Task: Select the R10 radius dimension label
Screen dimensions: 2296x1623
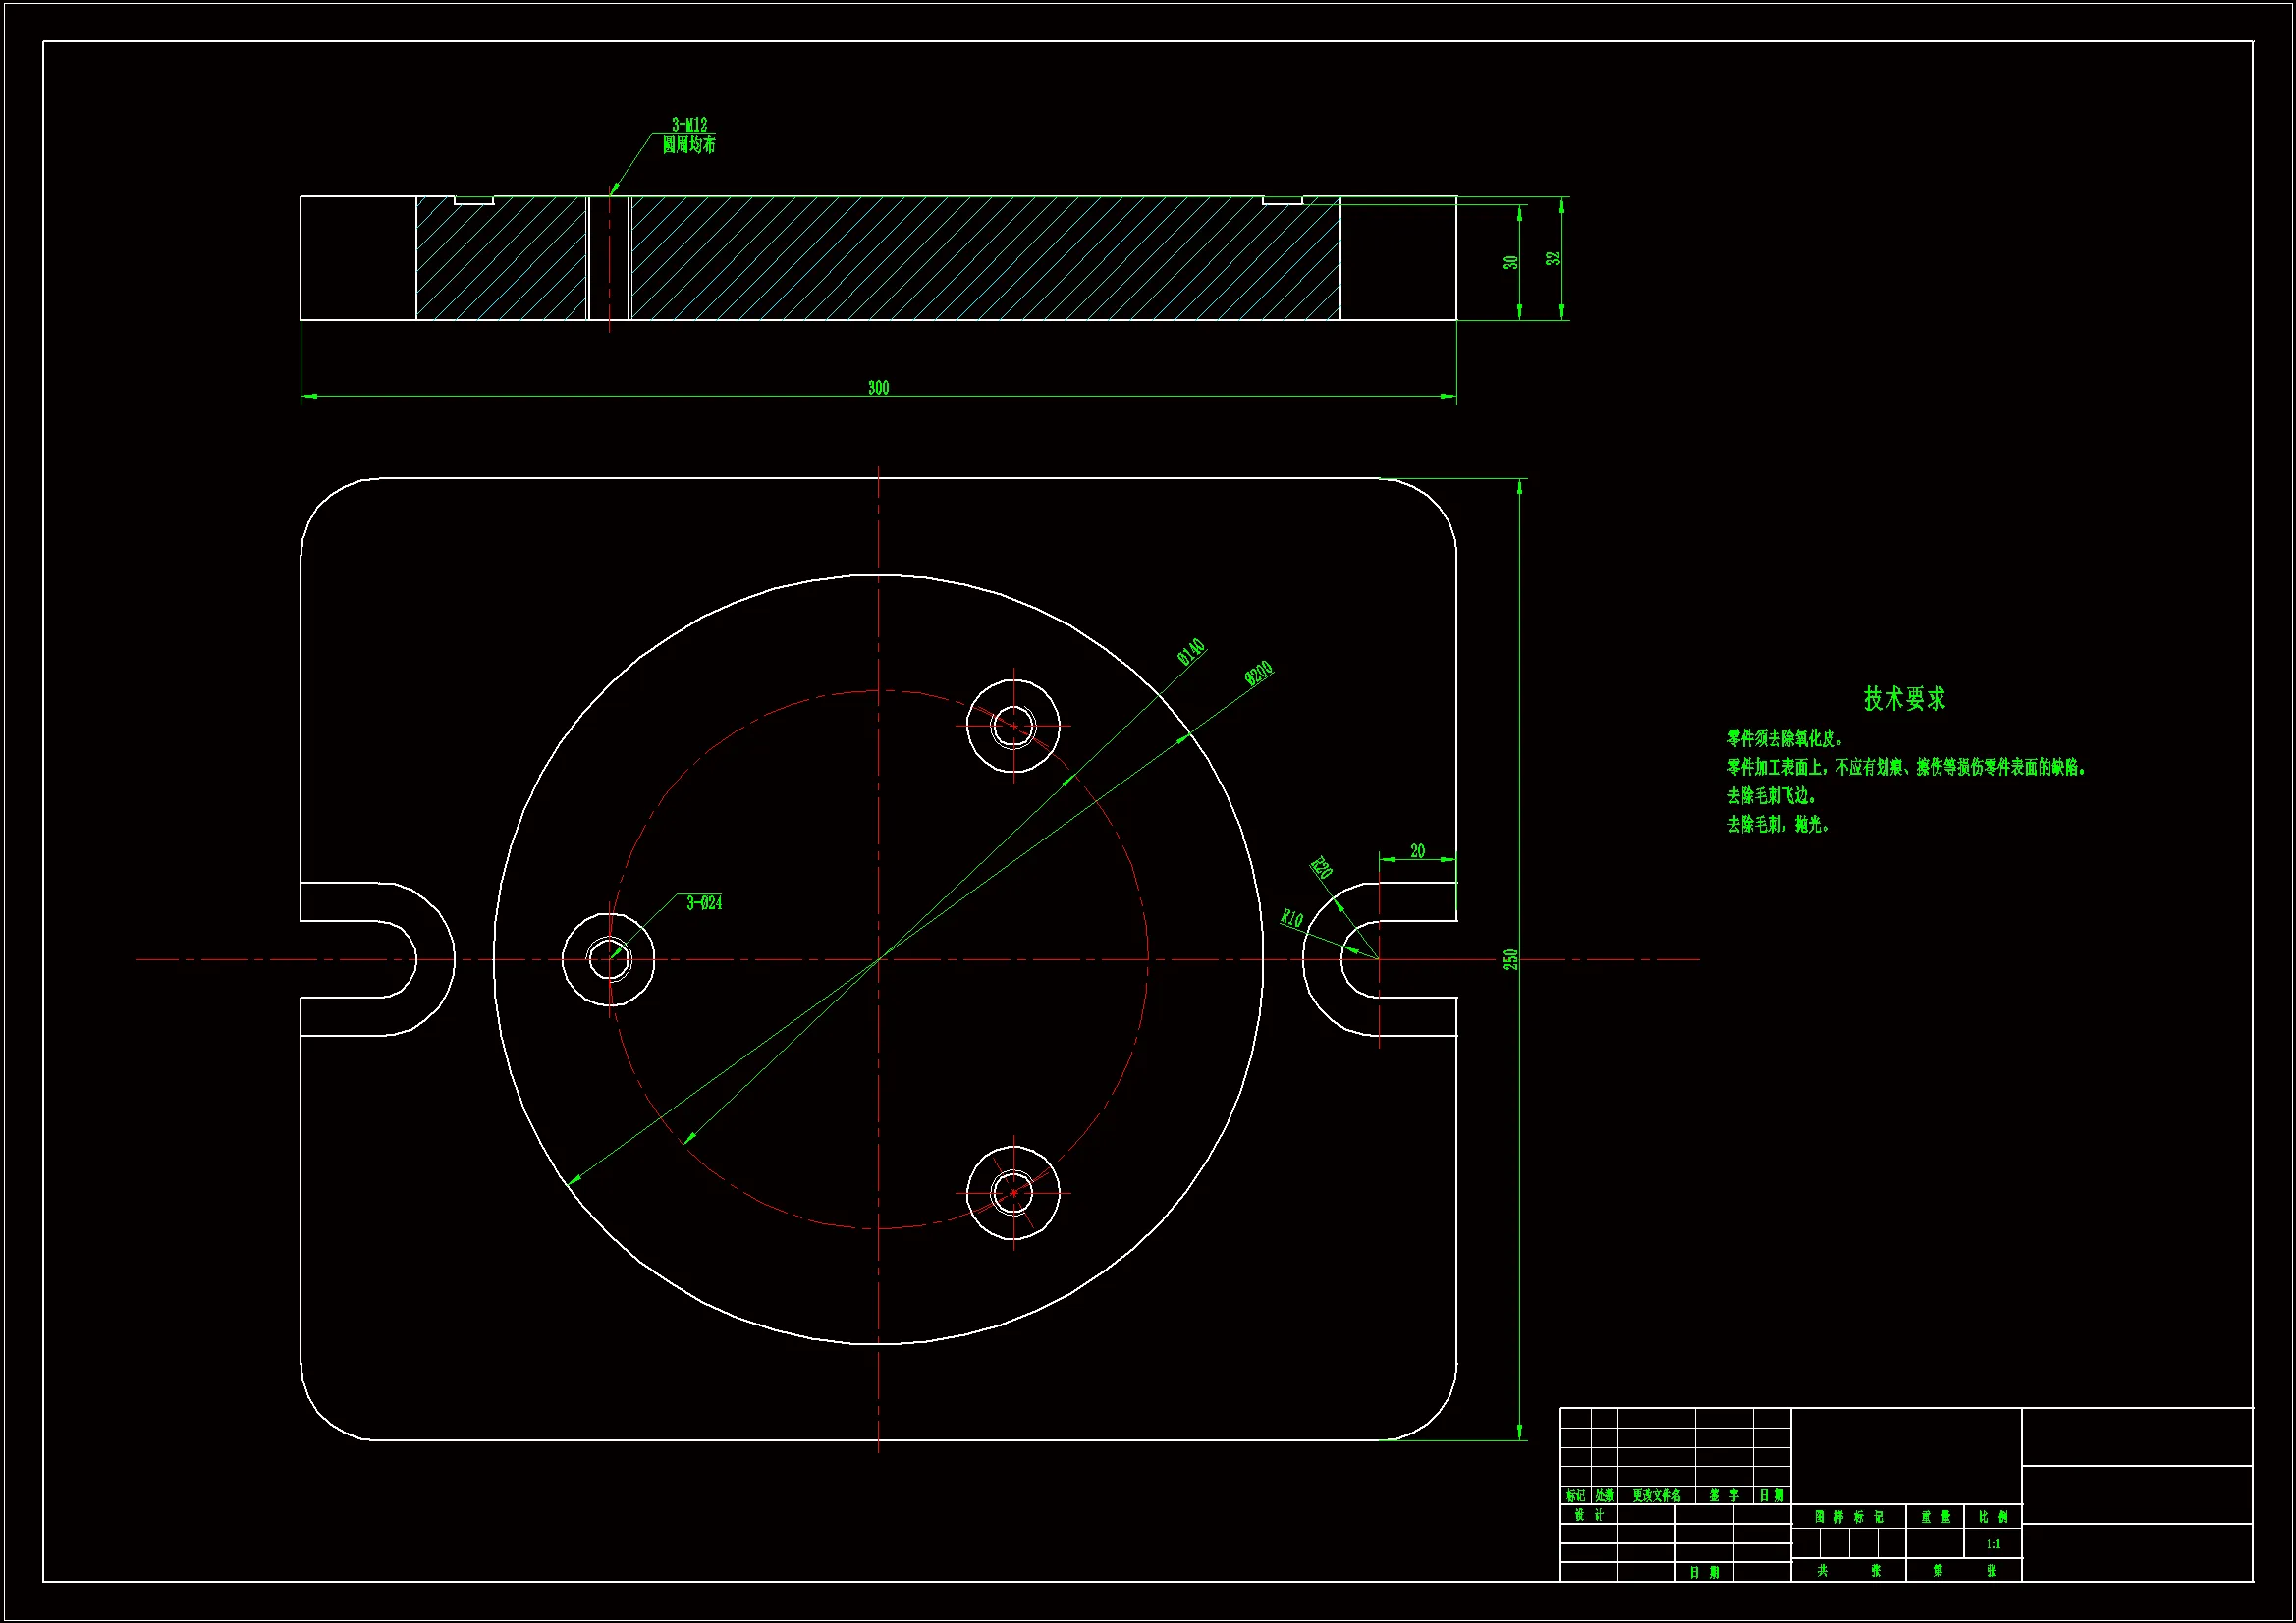Action: point(1292,918)
